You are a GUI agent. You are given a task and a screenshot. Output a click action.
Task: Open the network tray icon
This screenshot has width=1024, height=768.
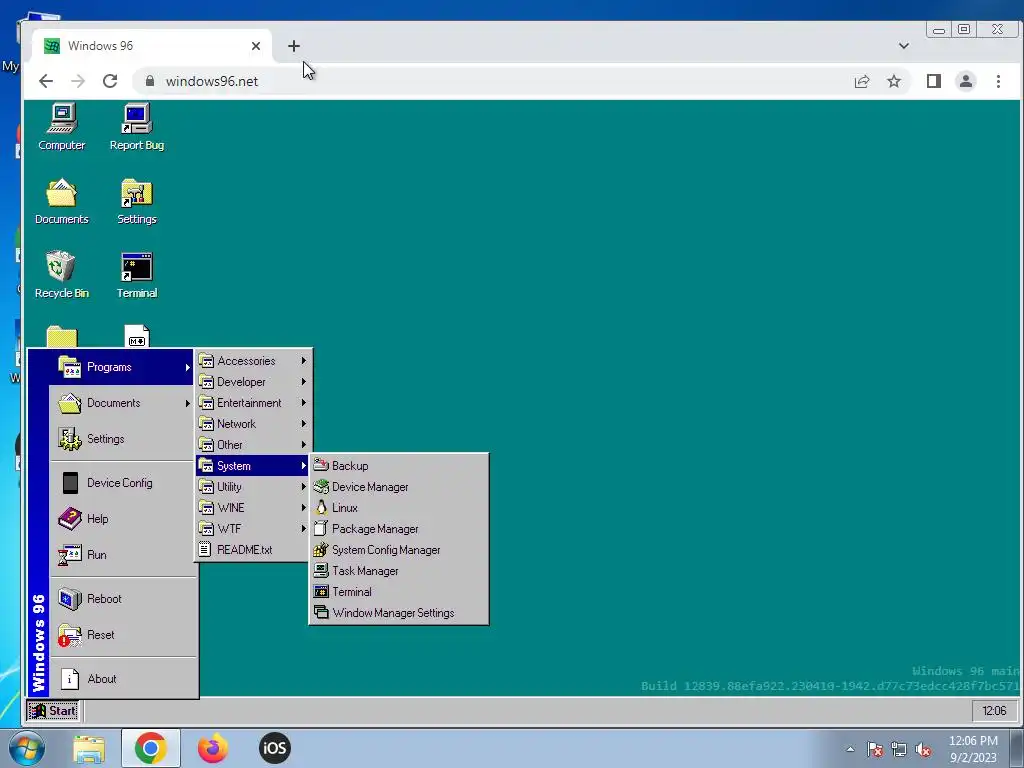[899, 750]
